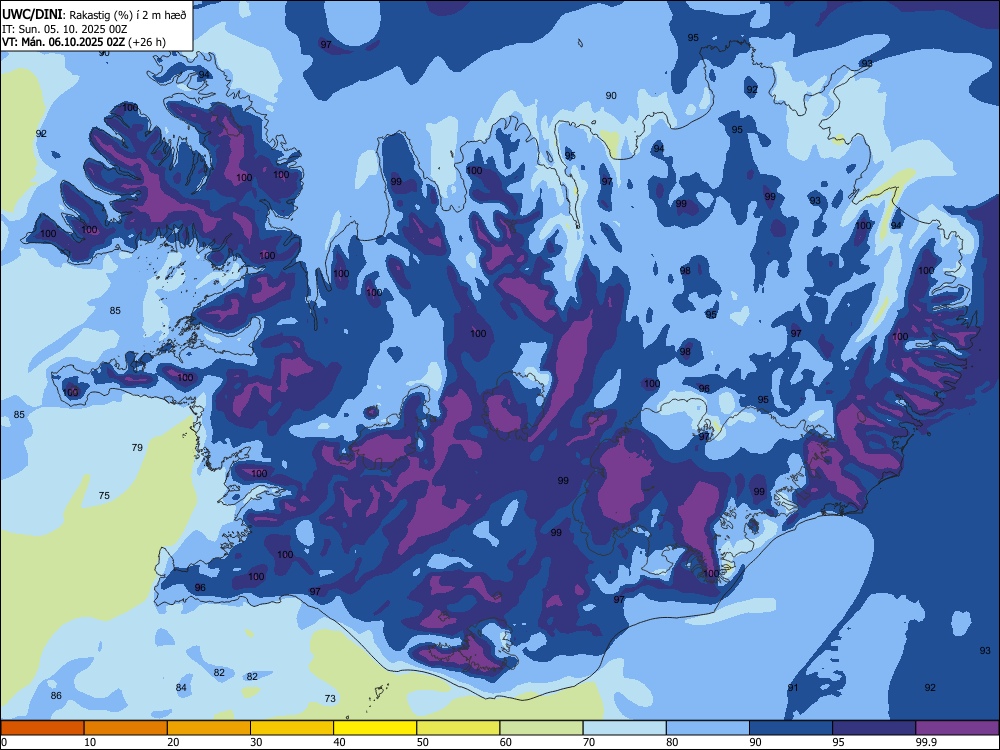Viewport: 1000px width, 750px height.
Task: Click the pale blue 70–80 legend swatch
Action: pyautogui.click(x=625, y=728)
